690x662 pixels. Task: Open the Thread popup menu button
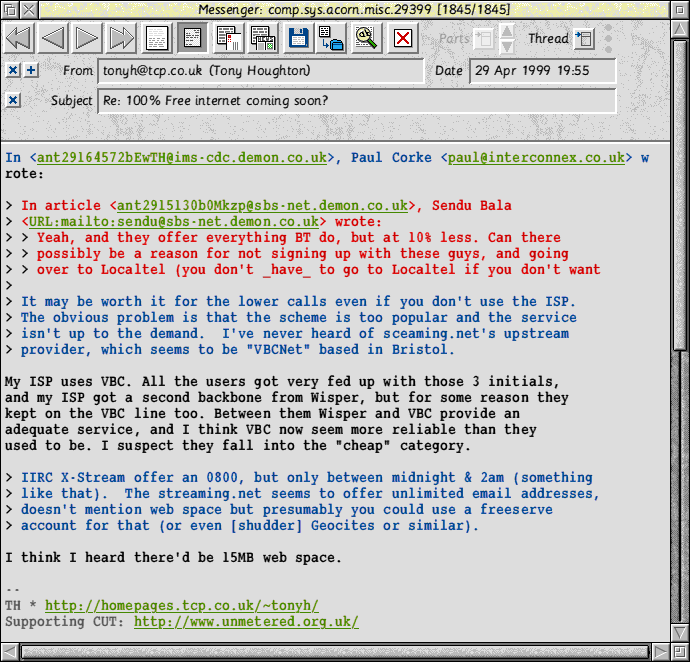(x=585, y=39)
